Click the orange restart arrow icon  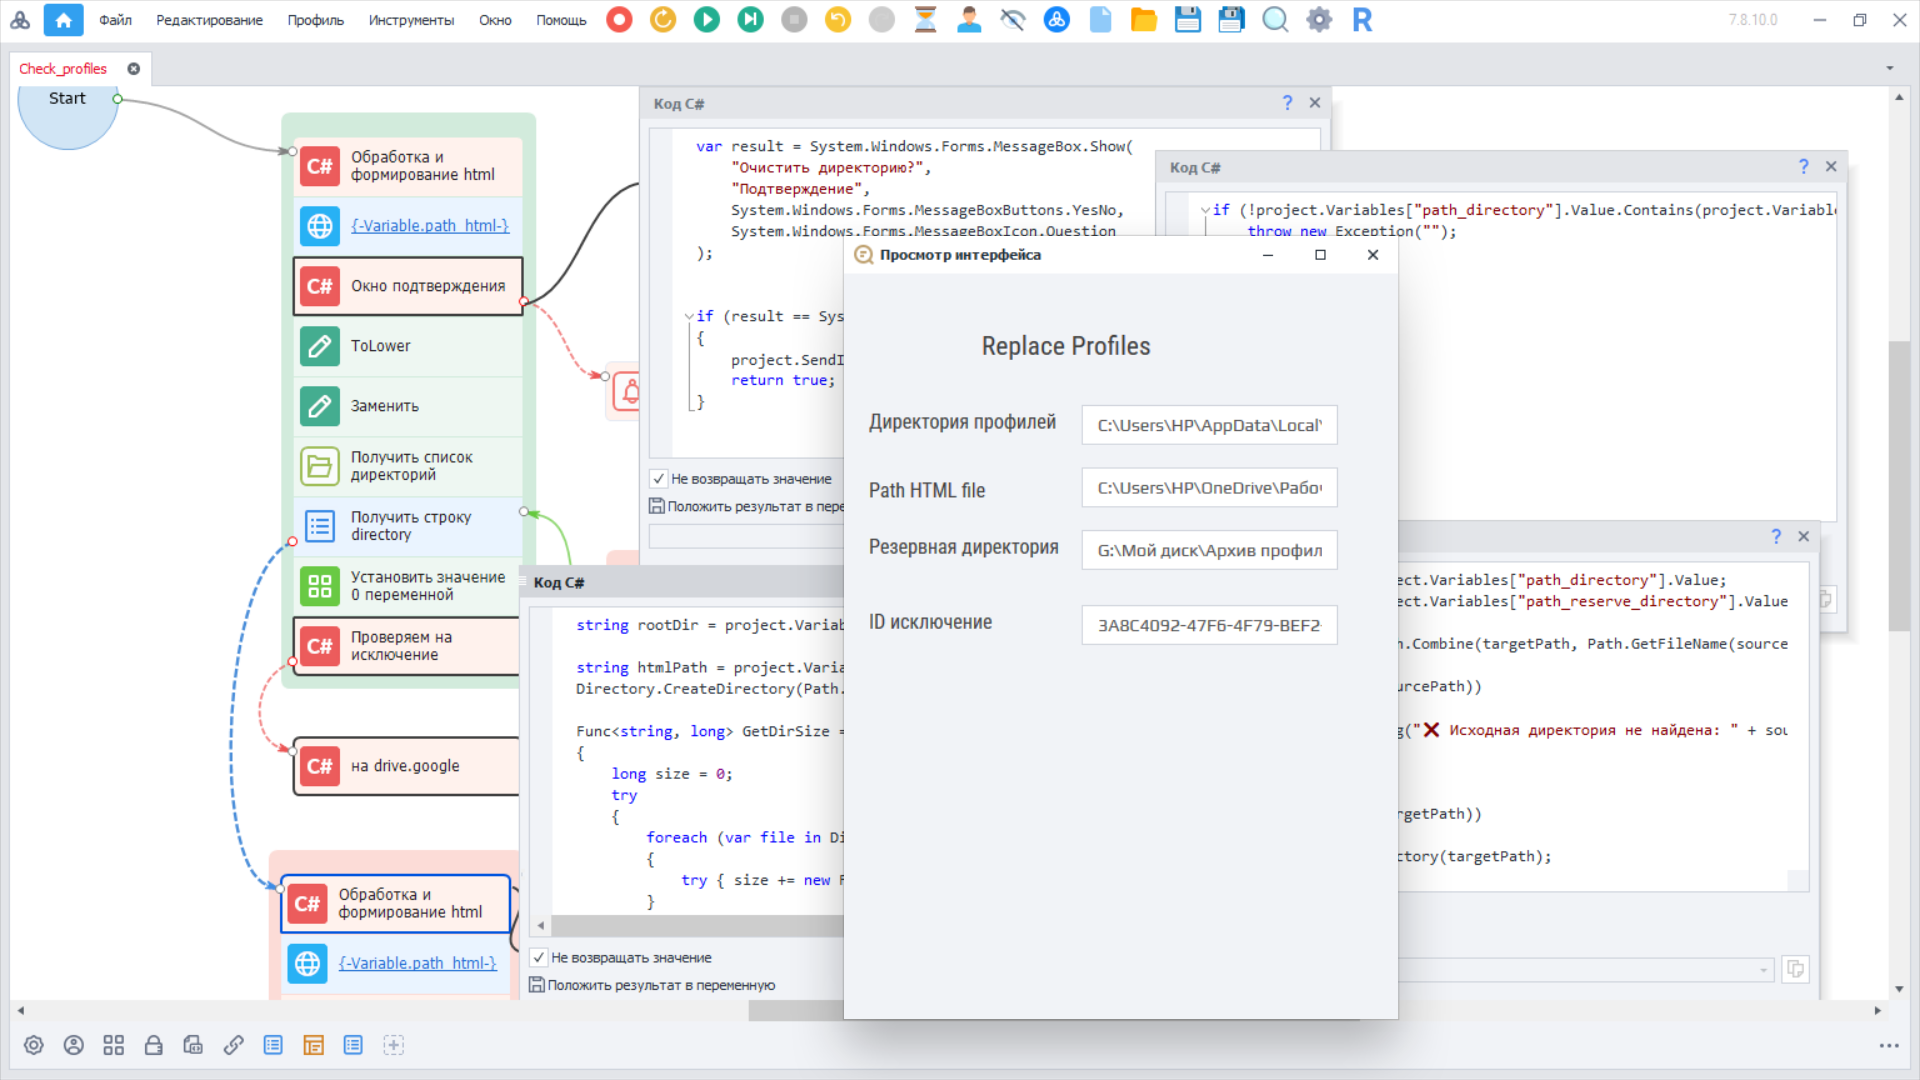[x=663, y=19]
